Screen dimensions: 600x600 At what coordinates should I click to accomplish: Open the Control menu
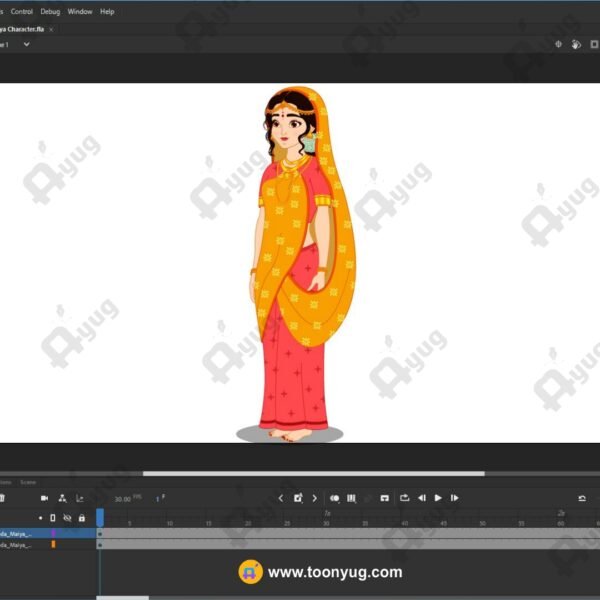coord(22,11)
